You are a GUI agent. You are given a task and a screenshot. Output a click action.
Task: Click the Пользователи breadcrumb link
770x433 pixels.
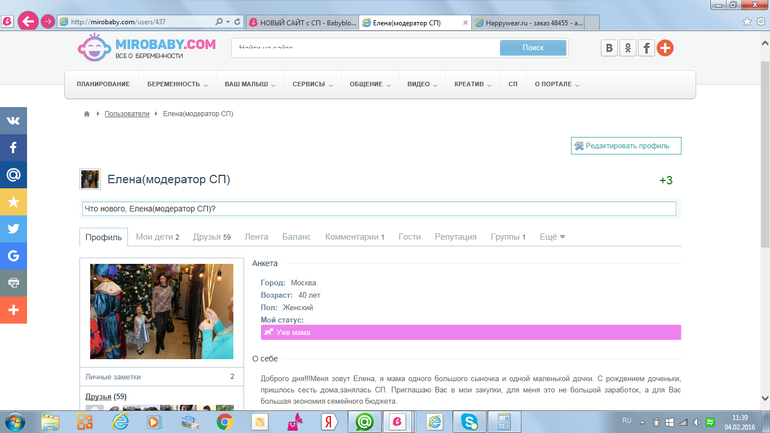[126, 114]
